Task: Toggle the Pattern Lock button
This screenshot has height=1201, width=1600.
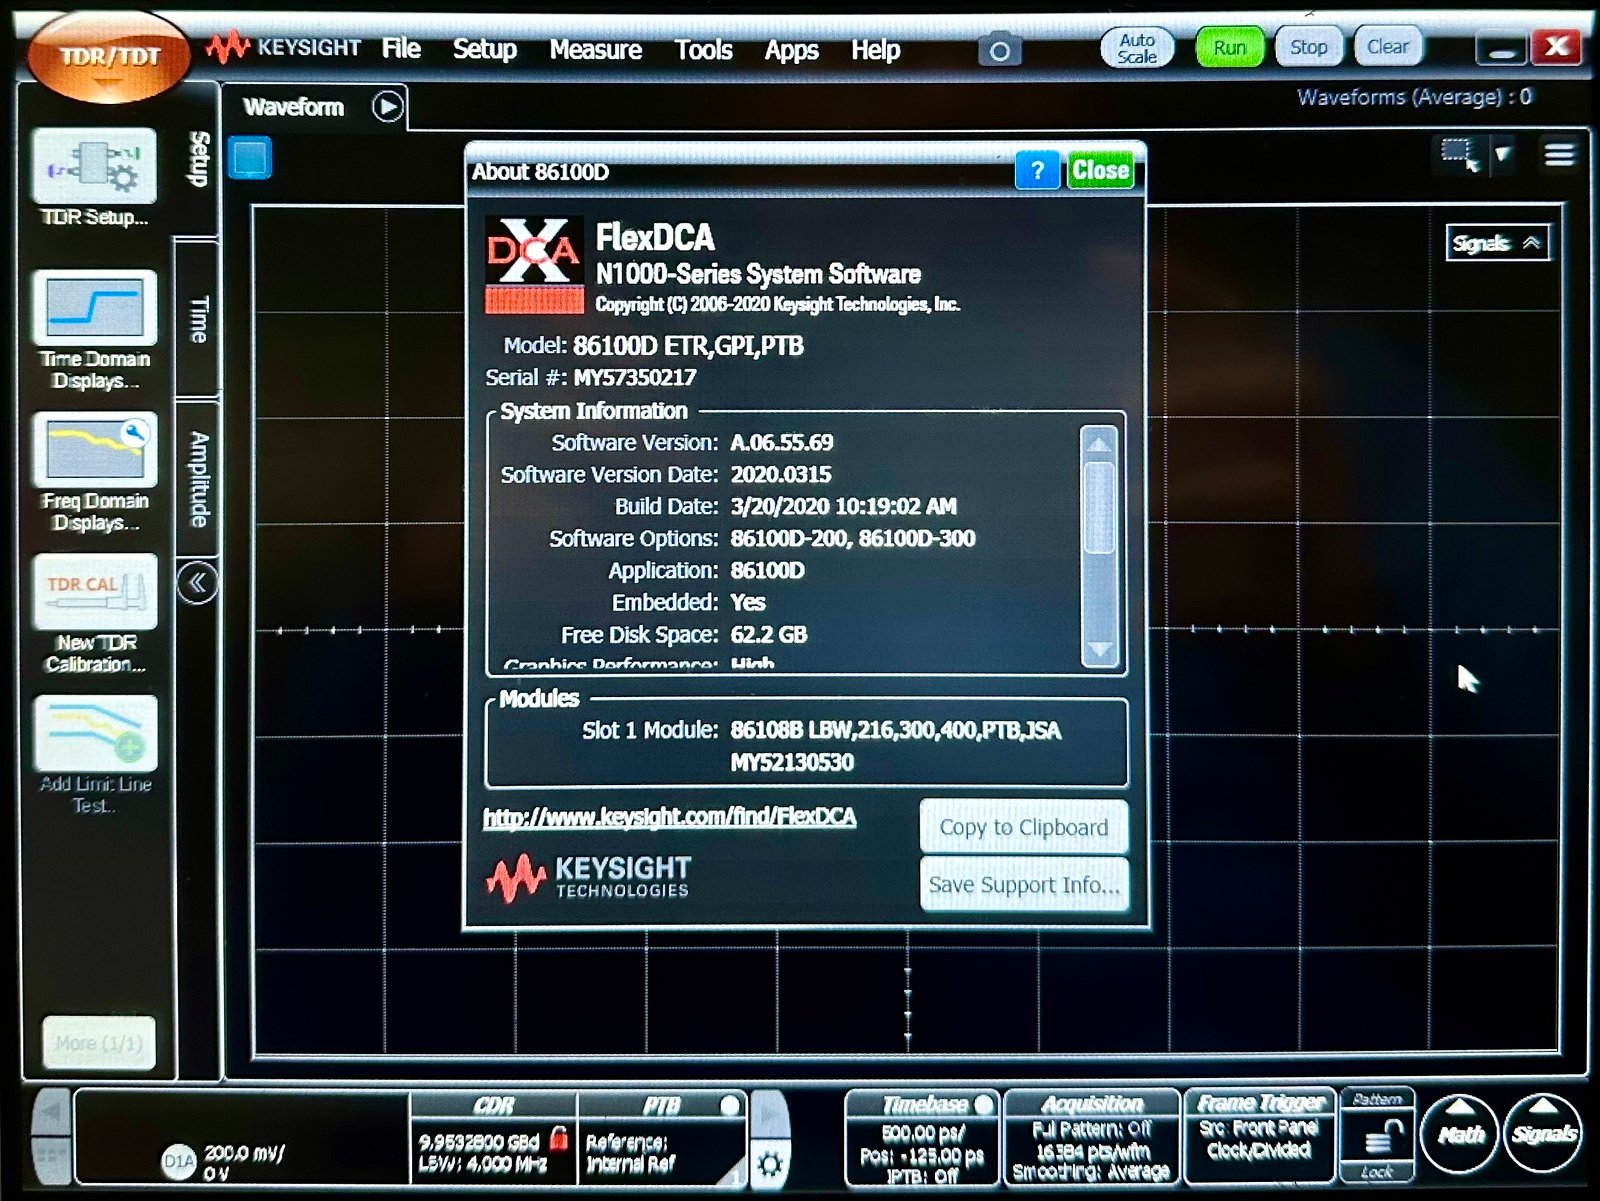Action: pyautogui.click(x=1378, y=1135)
